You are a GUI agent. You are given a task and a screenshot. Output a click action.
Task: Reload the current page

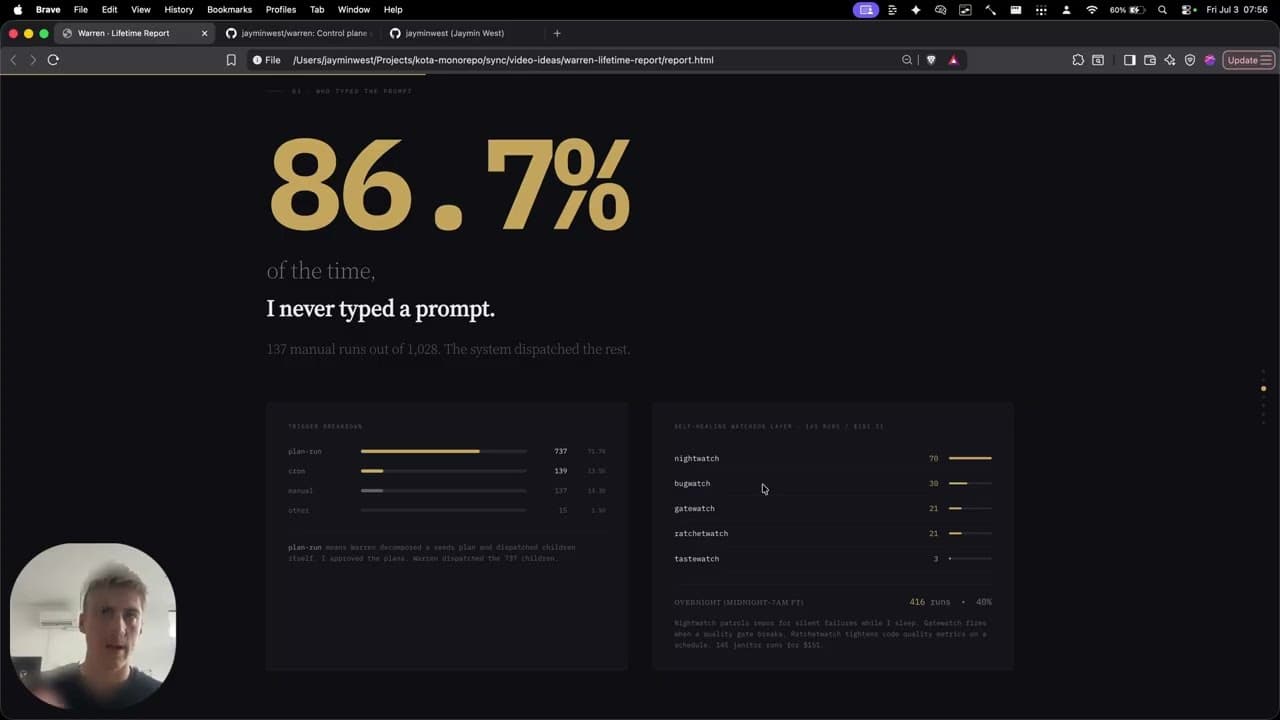coord(53,60)
